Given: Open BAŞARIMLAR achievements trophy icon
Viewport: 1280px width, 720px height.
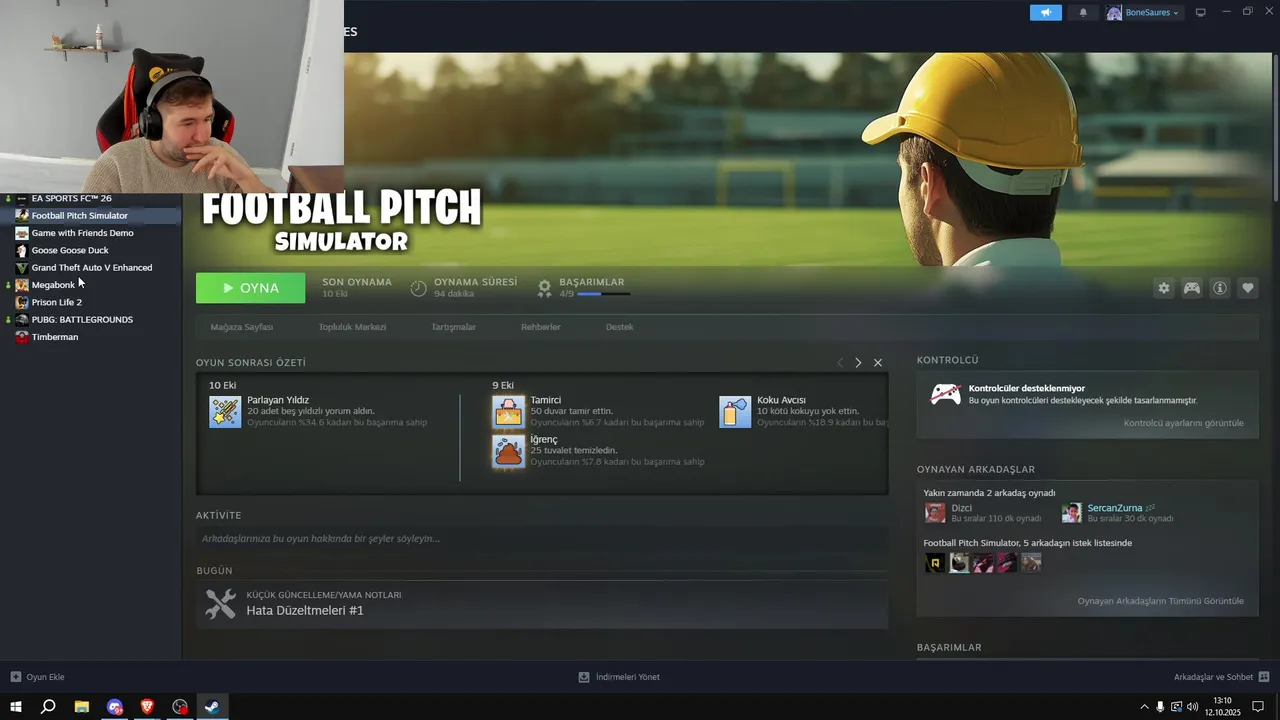Looking at the screenshot, I should pyautogui.click(x=544, y=288).
